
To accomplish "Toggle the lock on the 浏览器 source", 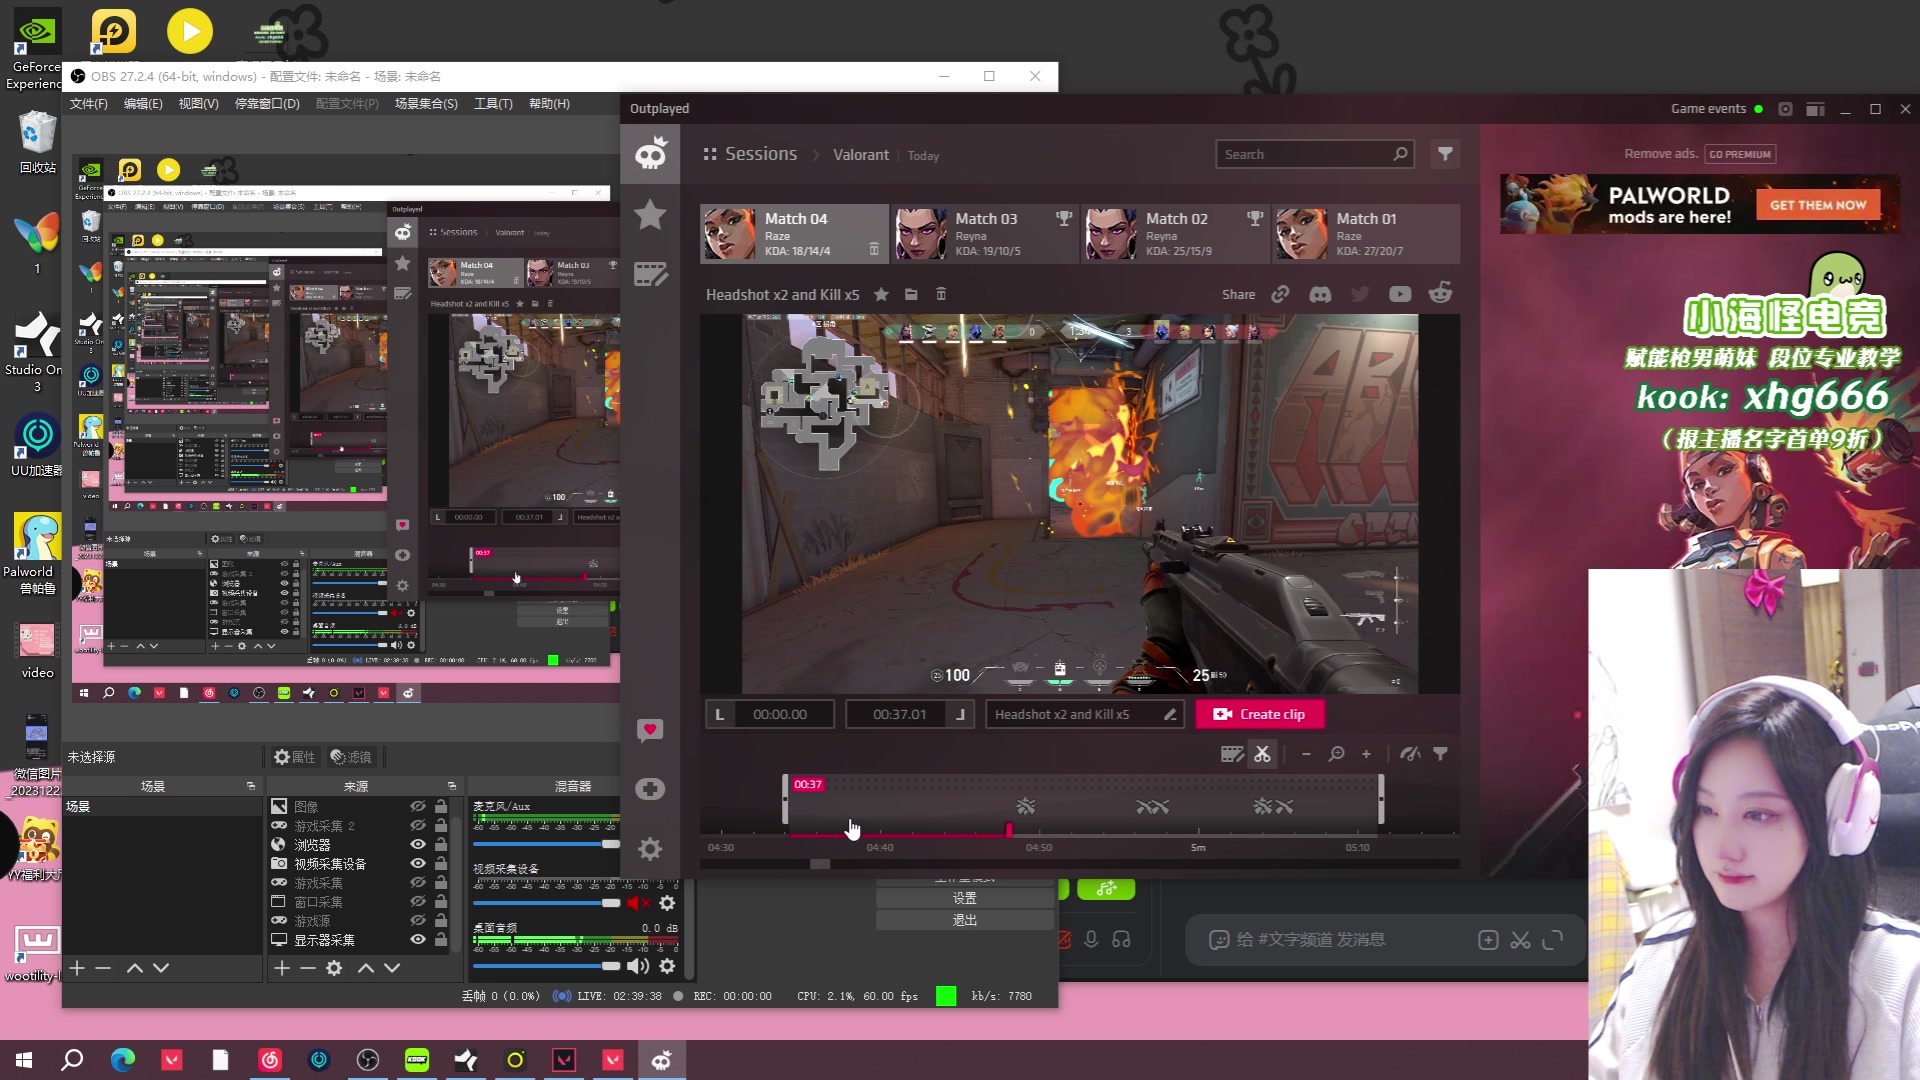I will pos(441,844).
